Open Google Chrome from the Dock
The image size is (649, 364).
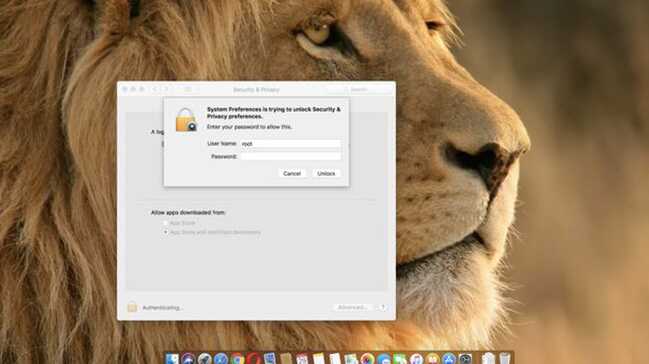coord(237,358)
